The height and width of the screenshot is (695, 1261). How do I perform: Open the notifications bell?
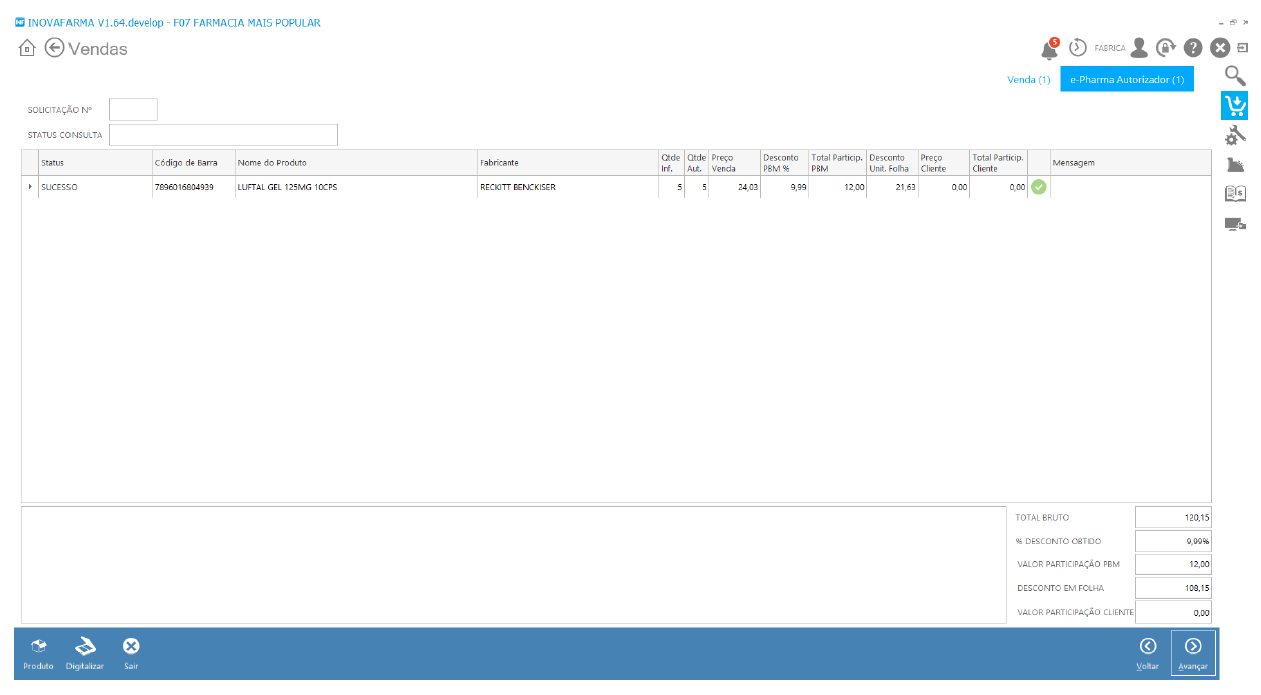[x=1049, y=49]
